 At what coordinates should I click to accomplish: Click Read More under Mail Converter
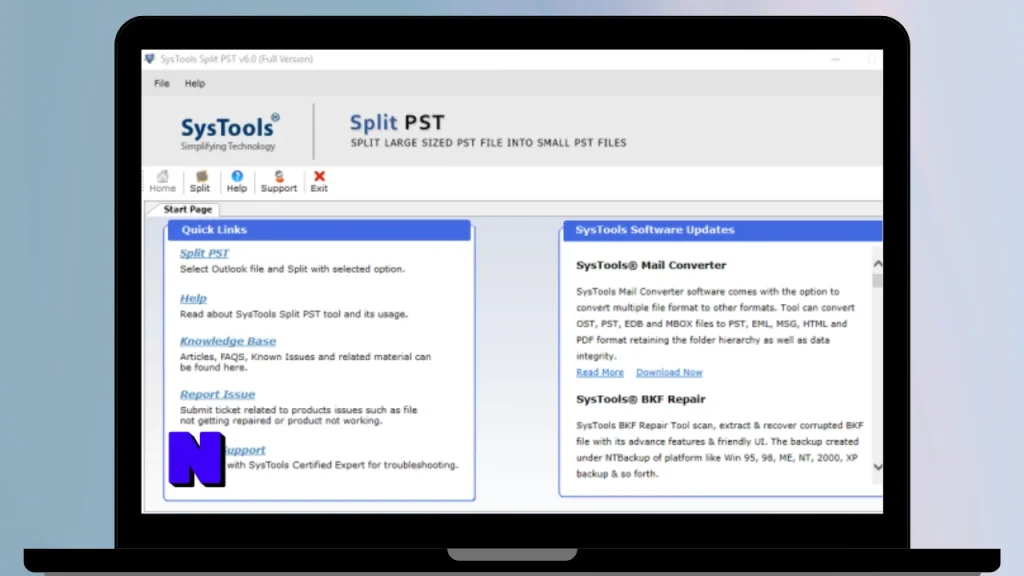tap(600, 372)
